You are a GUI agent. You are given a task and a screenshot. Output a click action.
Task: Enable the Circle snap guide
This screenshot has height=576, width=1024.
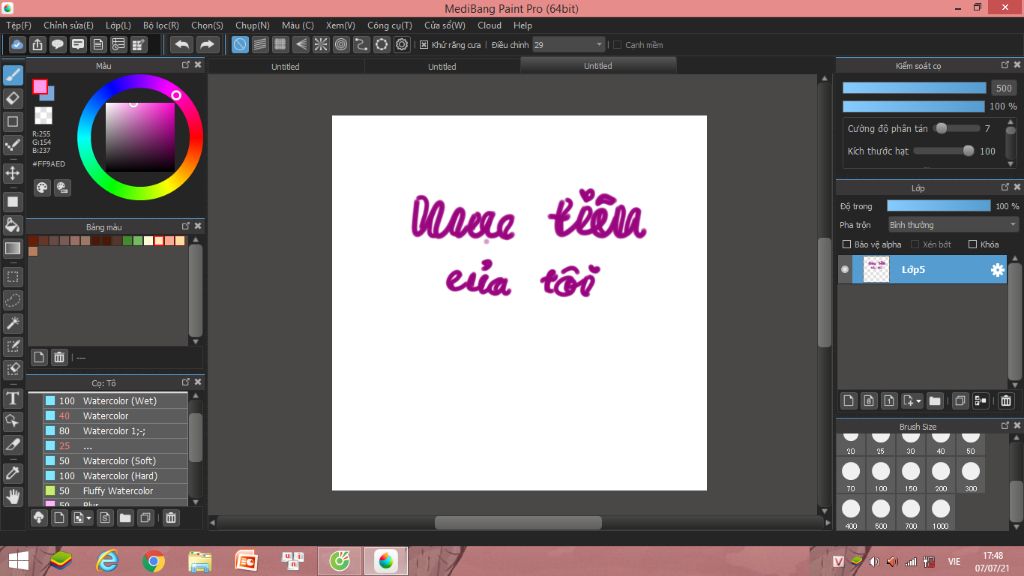[341, 44]
